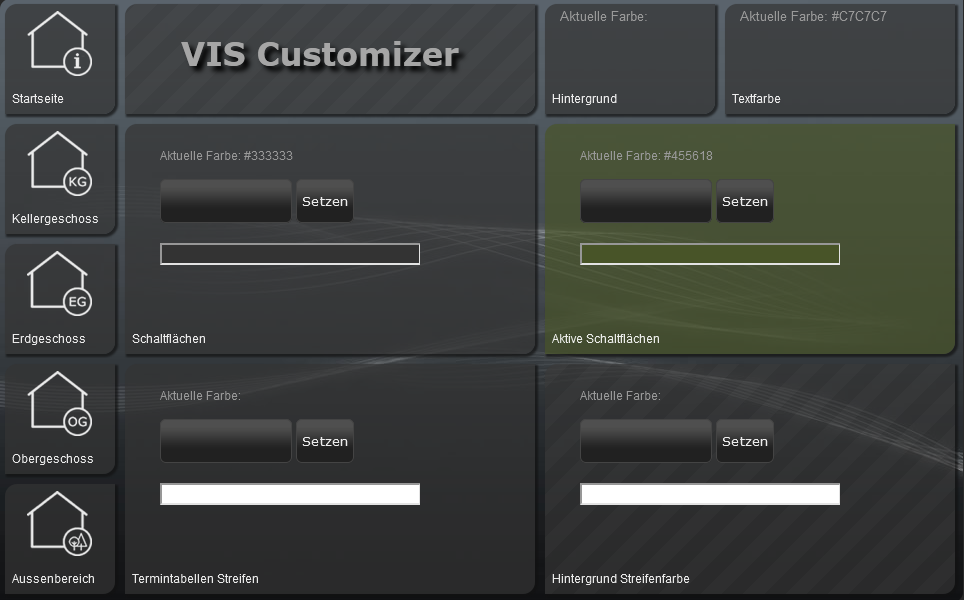Select the Erdgeschoss EG house icon
This screenshot has height=600, width=964.
(x=60, y=298)
